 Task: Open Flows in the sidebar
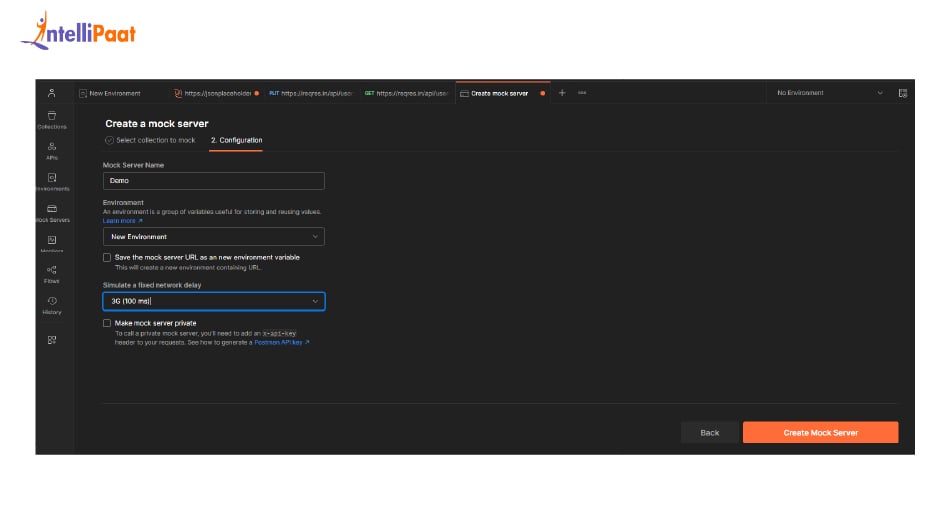coord(52,275)
